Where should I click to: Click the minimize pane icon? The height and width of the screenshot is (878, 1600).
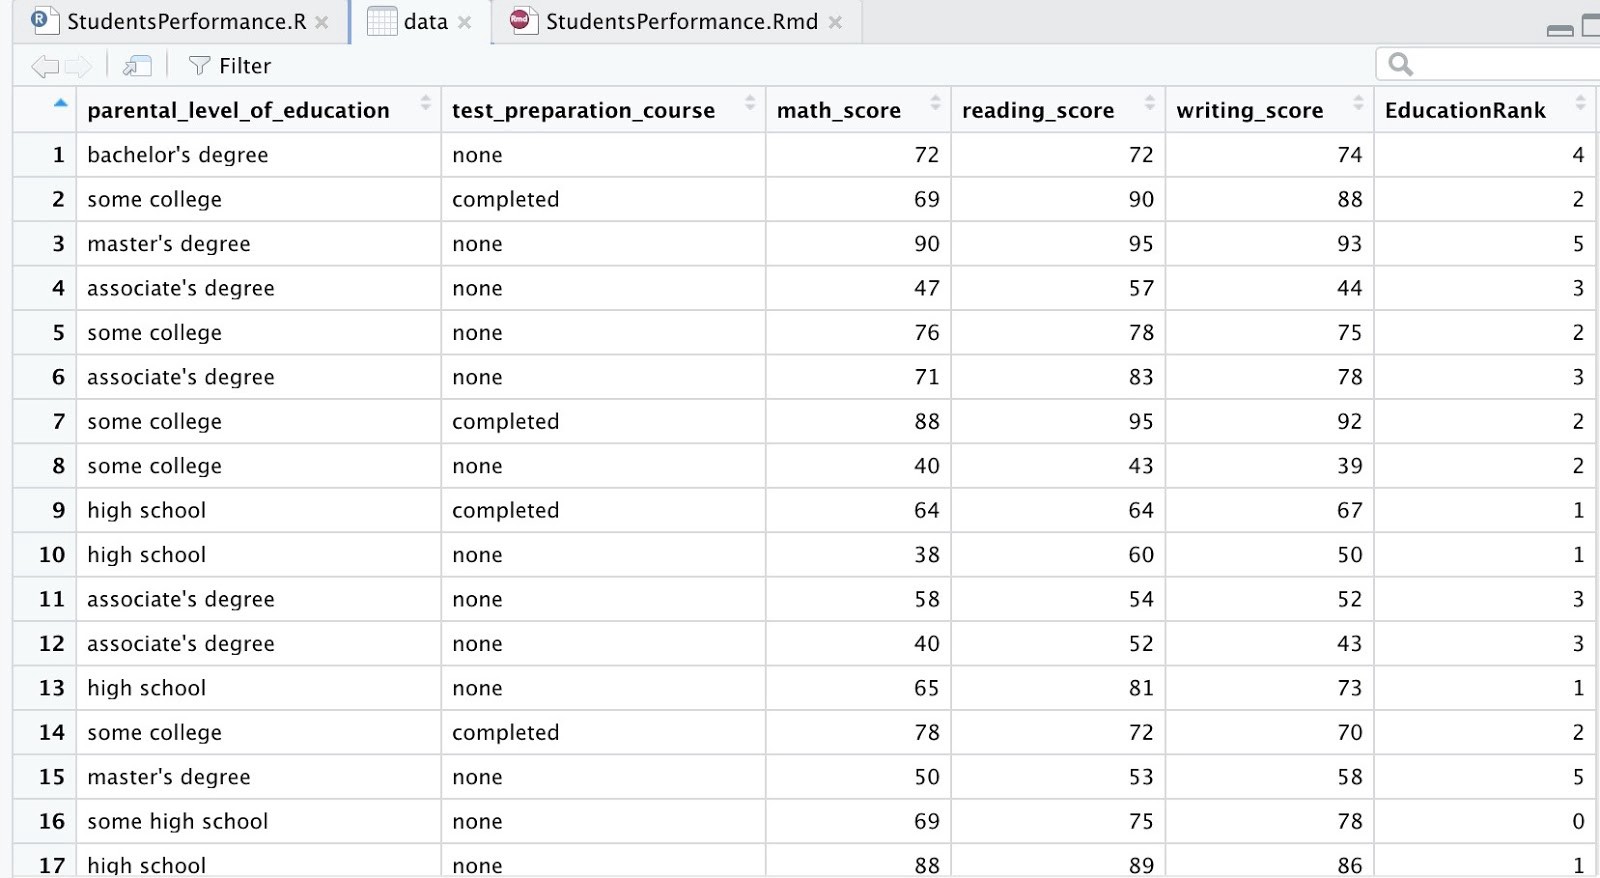click(1559, 31)
